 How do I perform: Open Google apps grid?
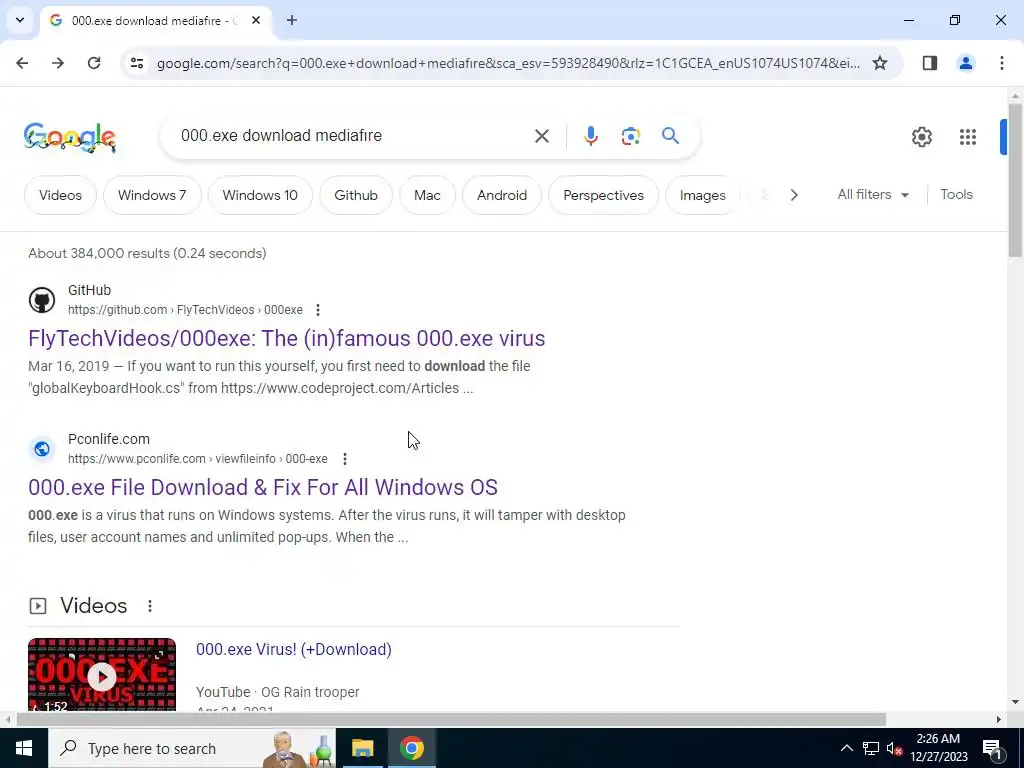(967, 136)
